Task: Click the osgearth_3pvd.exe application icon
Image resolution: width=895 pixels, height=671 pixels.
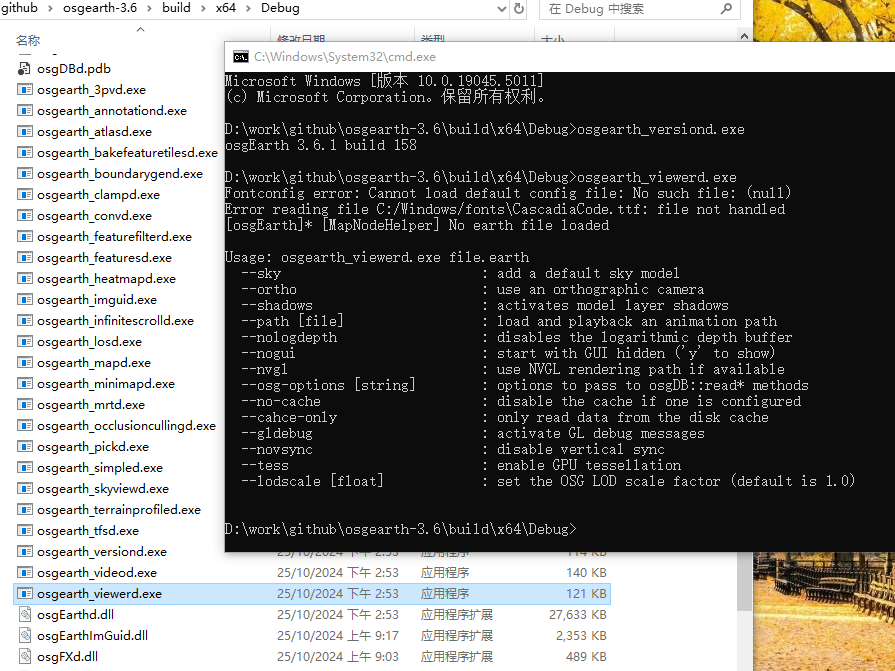Action: click(24, 90)
